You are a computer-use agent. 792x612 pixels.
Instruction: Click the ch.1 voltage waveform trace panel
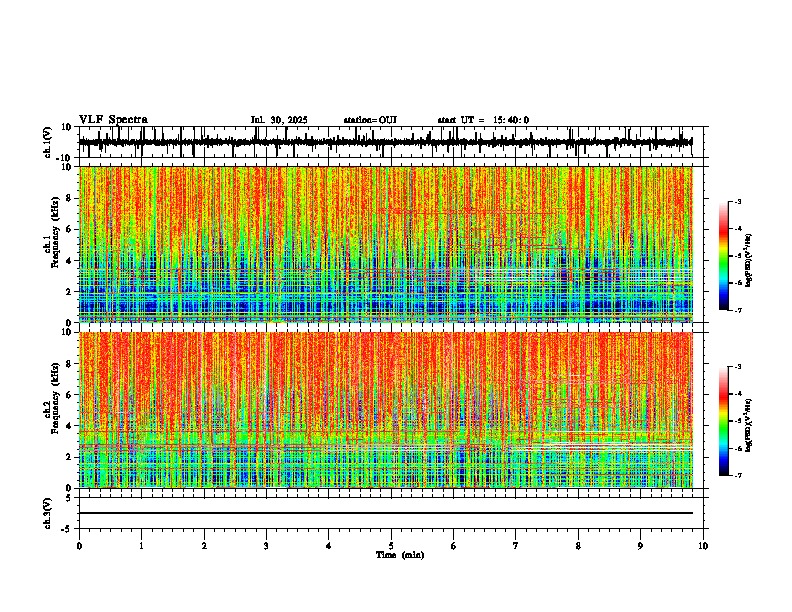[x=393, y=142]
